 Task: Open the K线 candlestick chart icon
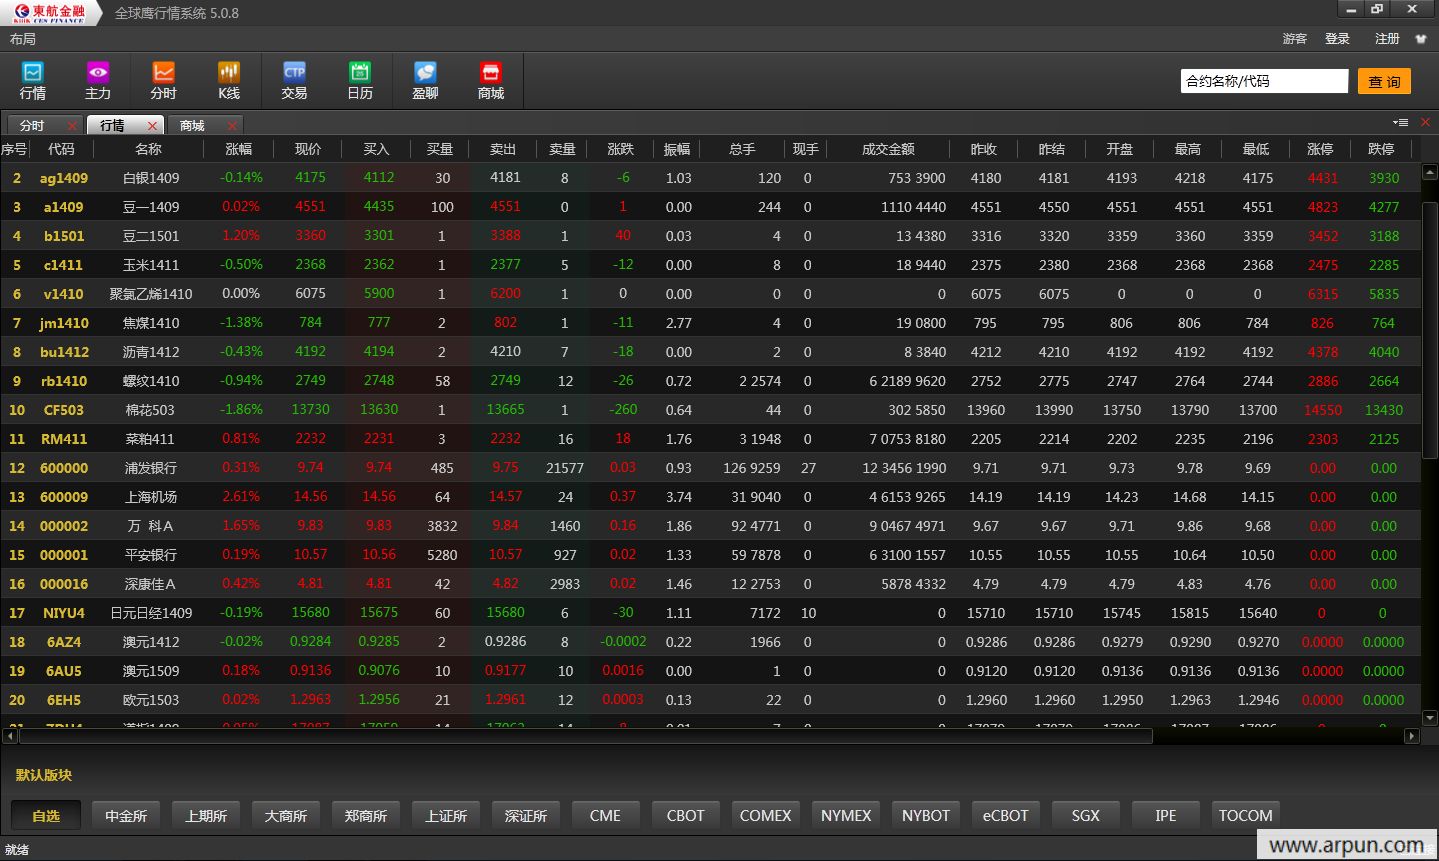click(229, 81)
